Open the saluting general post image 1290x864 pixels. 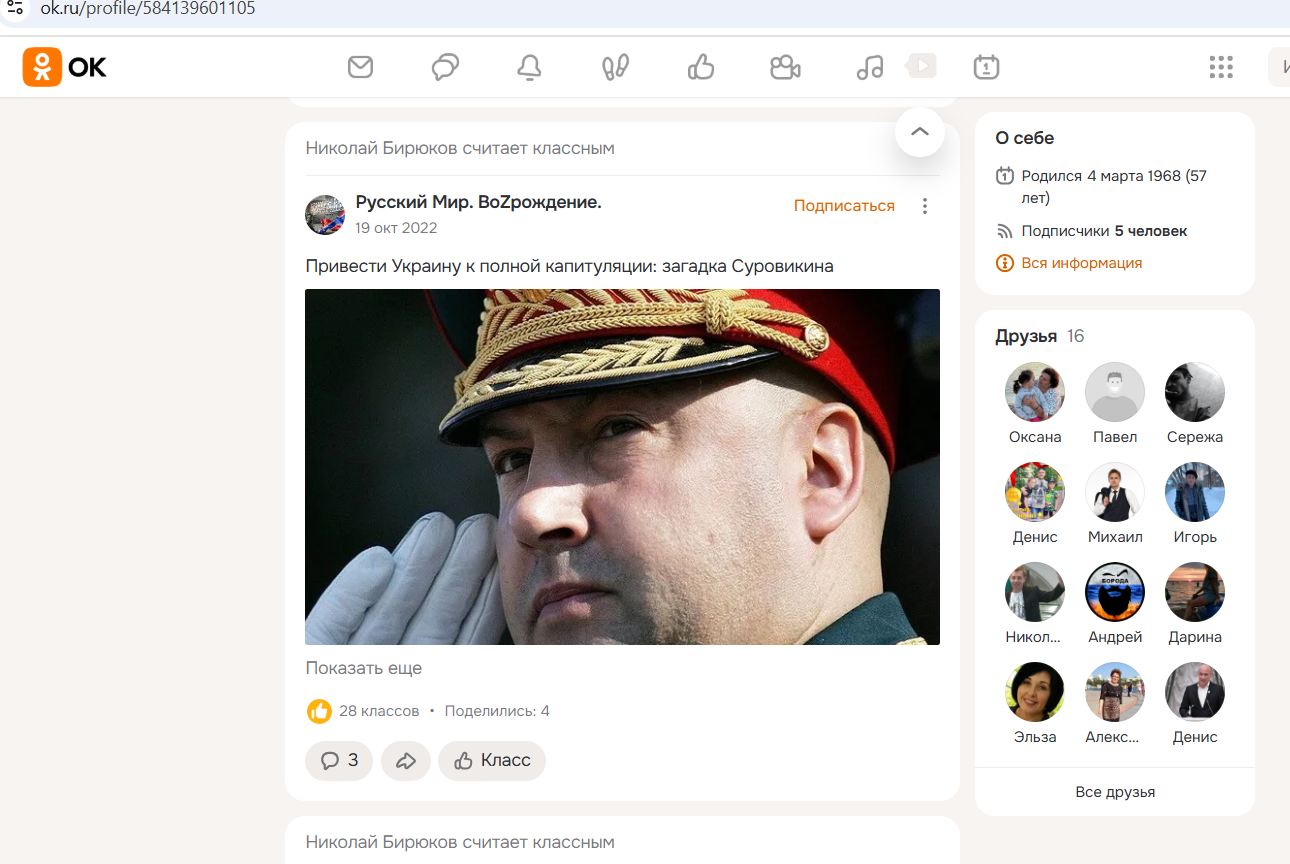[x=622, y=467]
